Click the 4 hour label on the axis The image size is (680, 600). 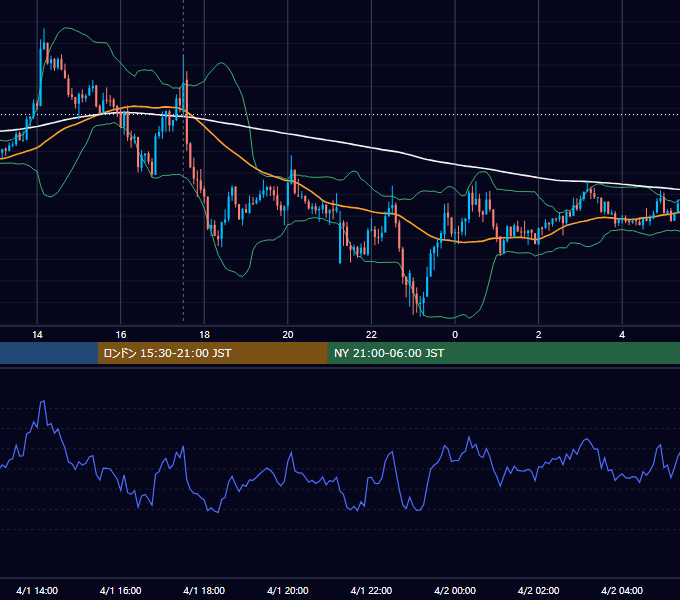point(622,335)
